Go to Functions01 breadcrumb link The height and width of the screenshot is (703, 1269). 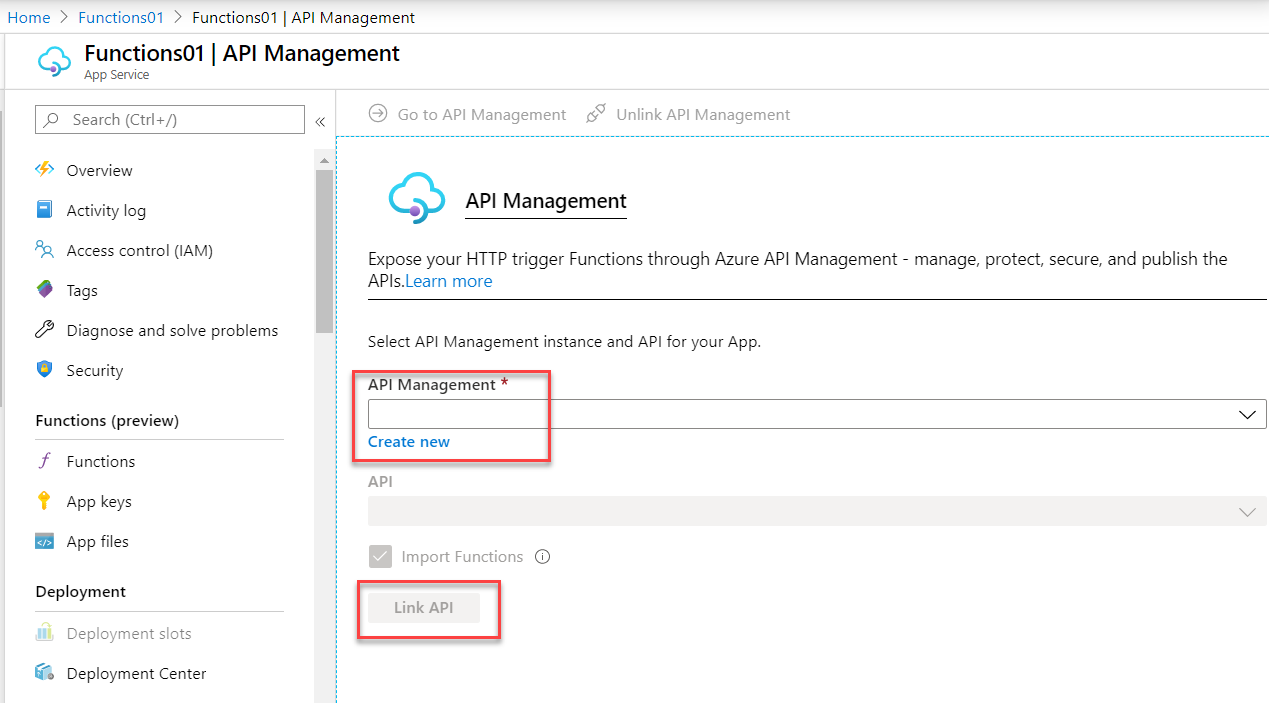pyautogui.click(x=121, y=17)
